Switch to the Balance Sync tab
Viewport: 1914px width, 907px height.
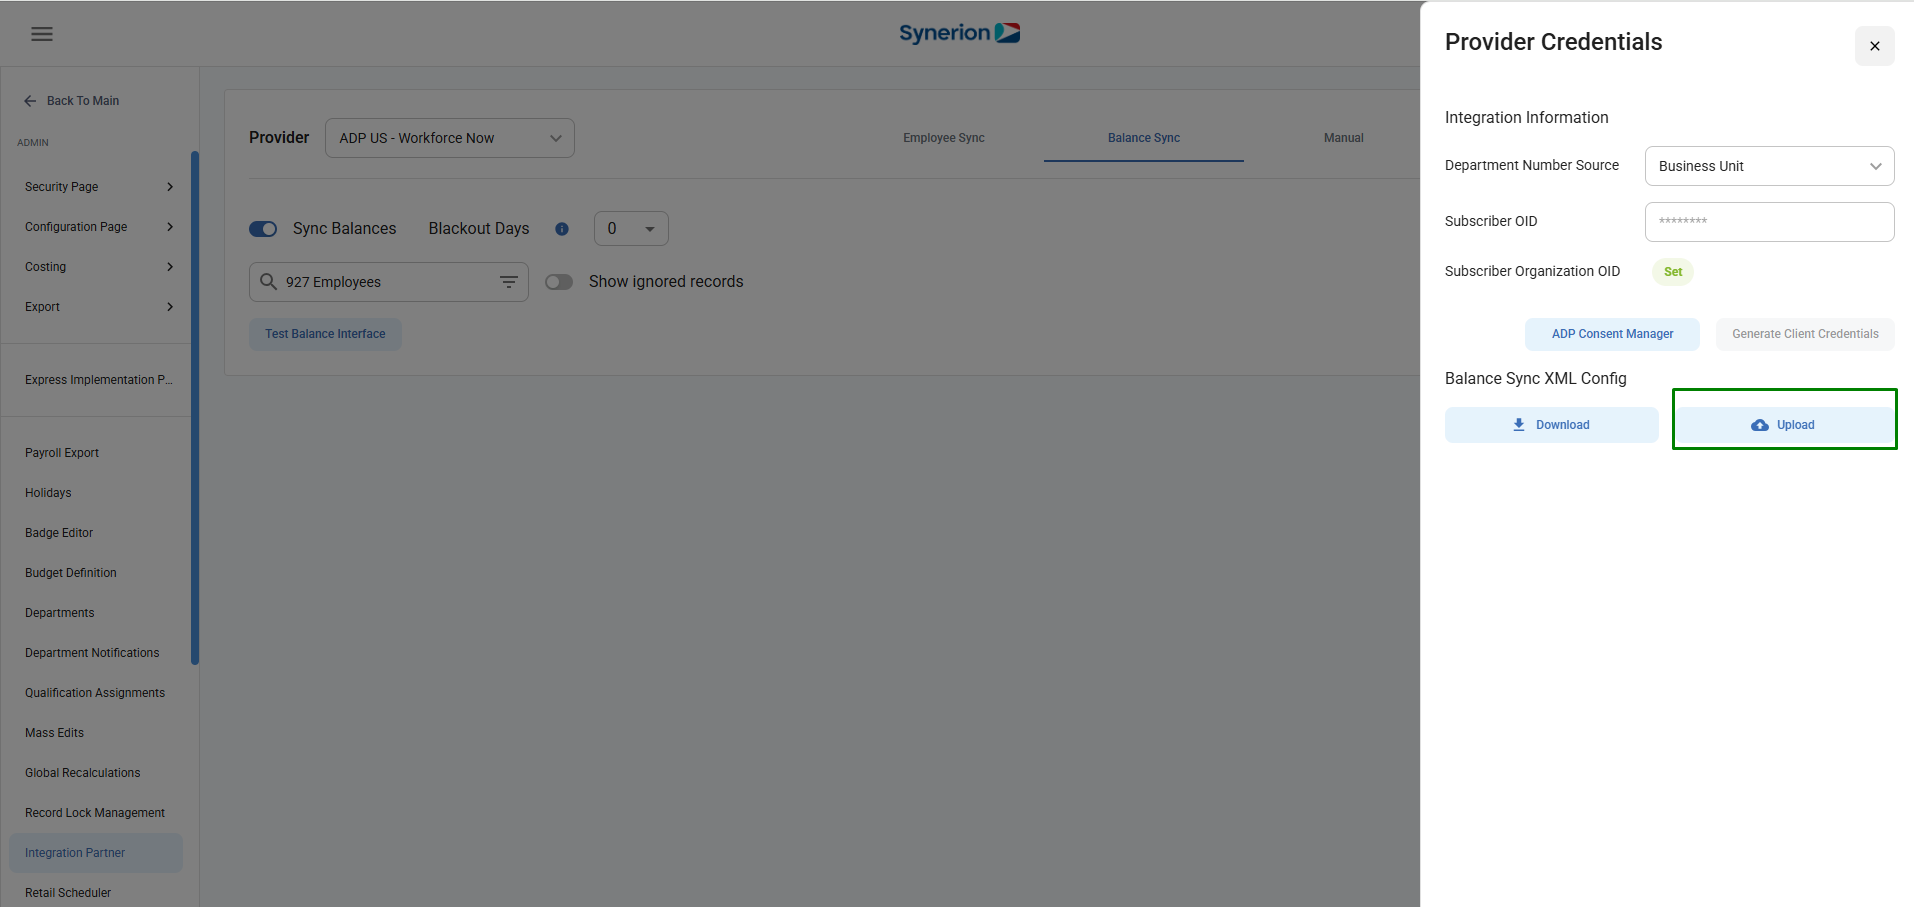1144,138
